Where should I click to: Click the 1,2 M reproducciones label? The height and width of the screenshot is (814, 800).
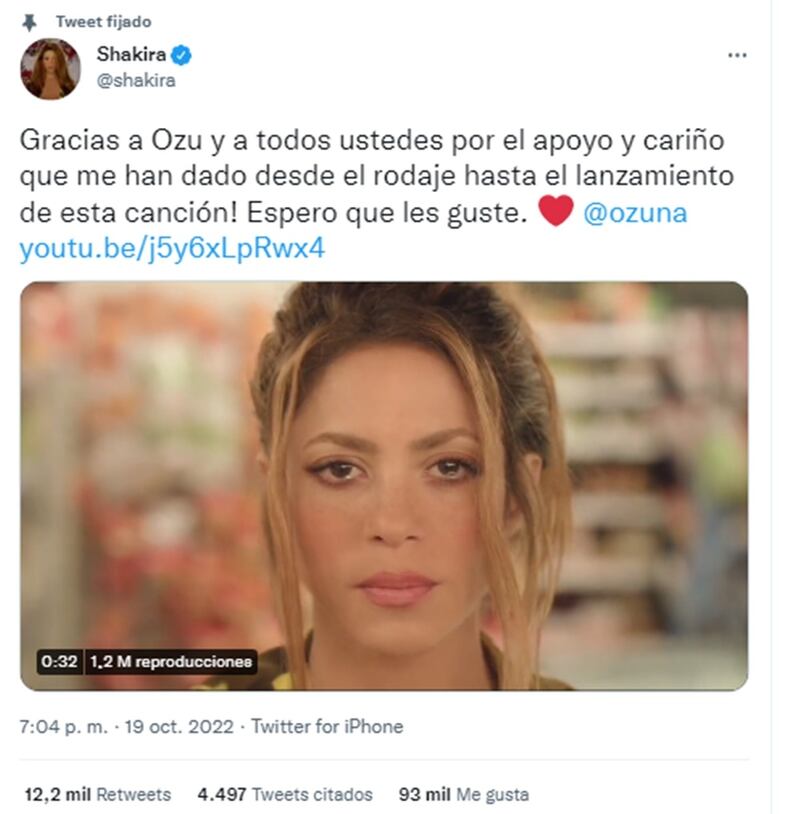(171, 662)
